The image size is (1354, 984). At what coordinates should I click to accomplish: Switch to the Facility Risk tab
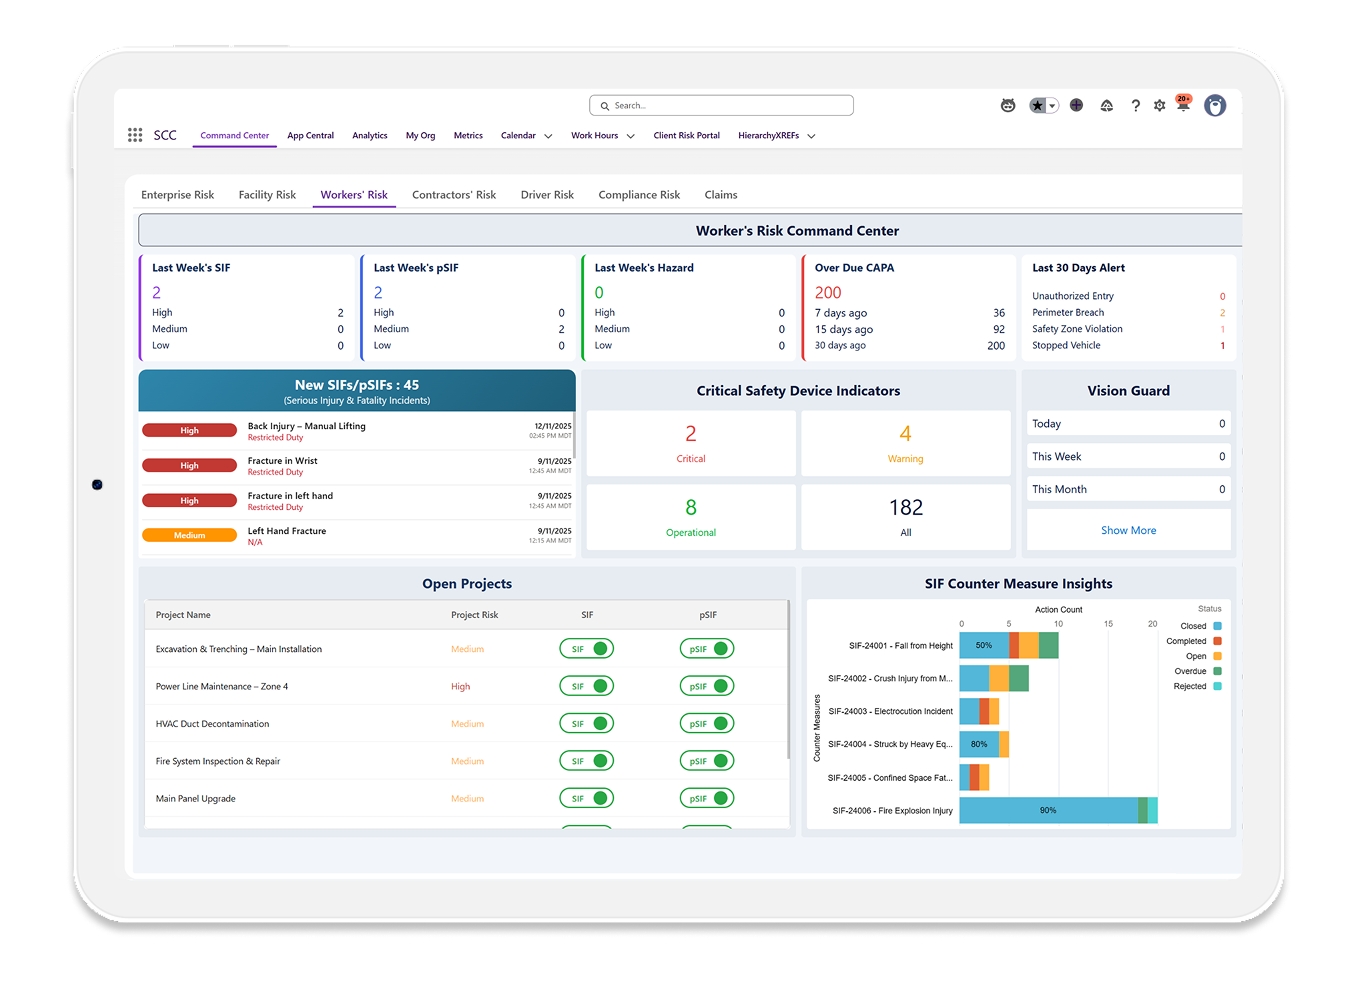(267, 195)
